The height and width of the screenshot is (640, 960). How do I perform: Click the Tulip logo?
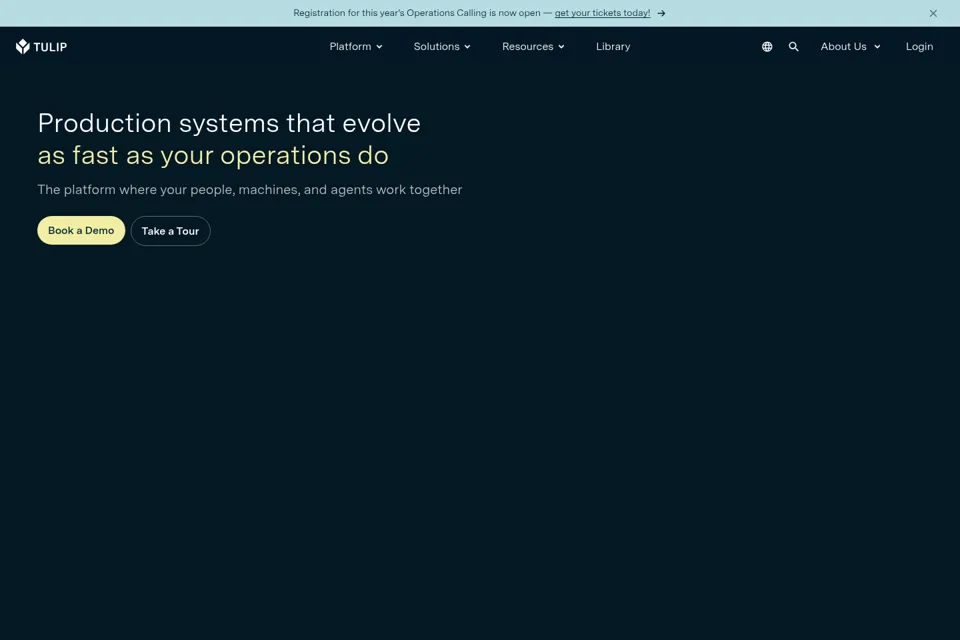pos(41,47)
